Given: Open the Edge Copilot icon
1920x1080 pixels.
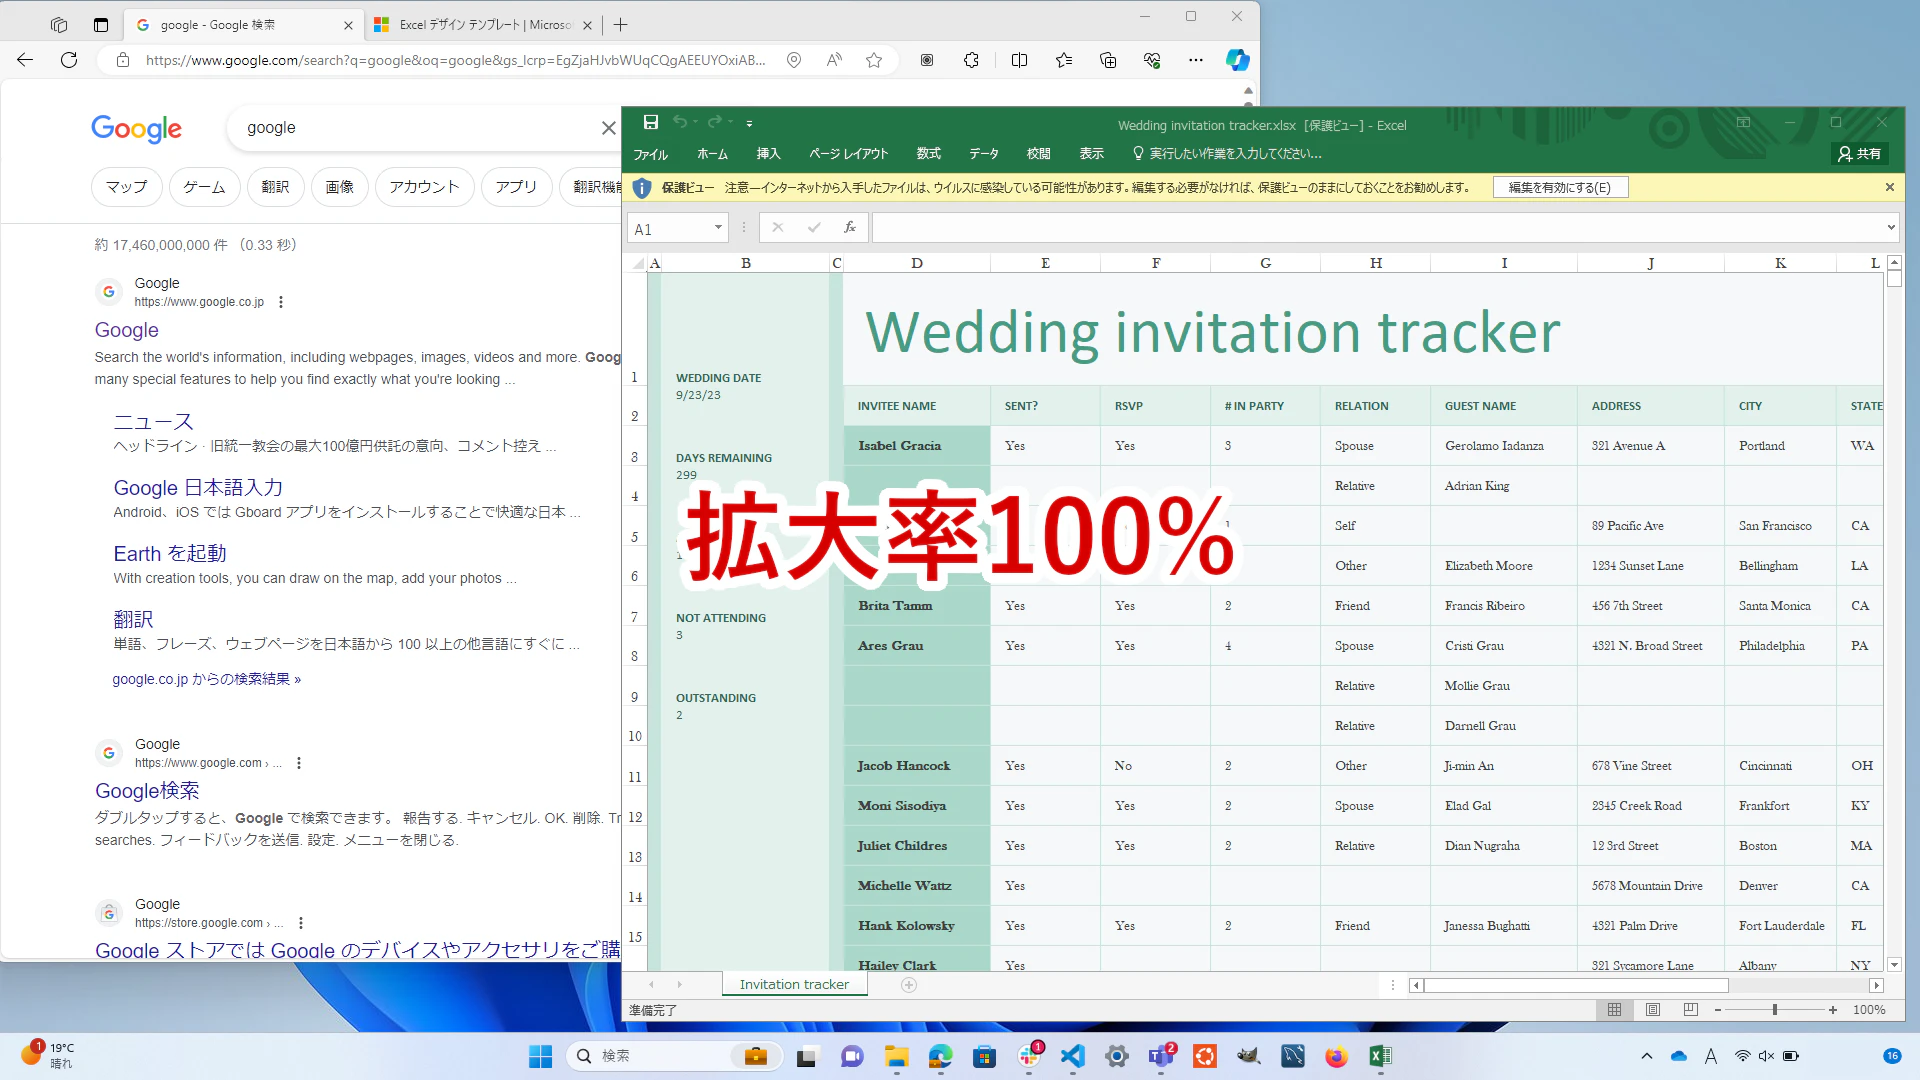Looking at the screenshot, I should click(x=1238, y=60).
